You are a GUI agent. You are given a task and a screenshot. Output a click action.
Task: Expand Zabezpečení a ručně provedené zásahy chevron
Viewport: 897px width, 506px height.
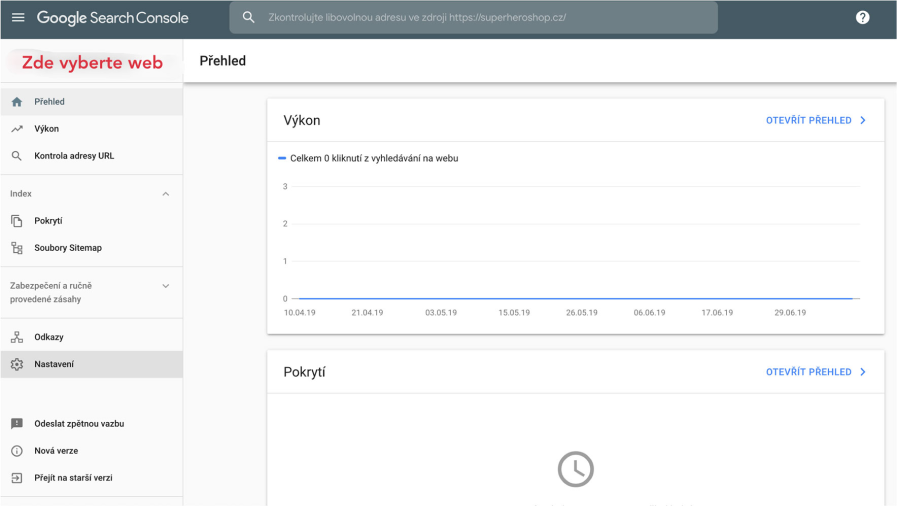165,286
